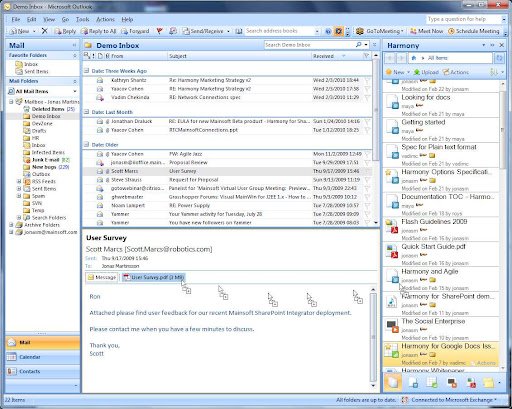Click the highlighted orange Harmony toolbar icon

(x=338, y=31)
